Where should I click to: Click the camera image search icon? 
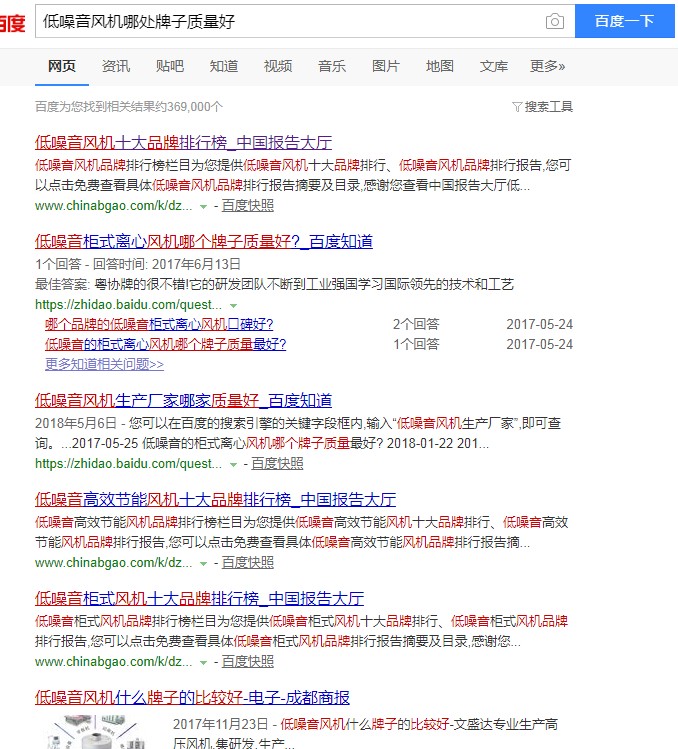[x=554, y=21]
